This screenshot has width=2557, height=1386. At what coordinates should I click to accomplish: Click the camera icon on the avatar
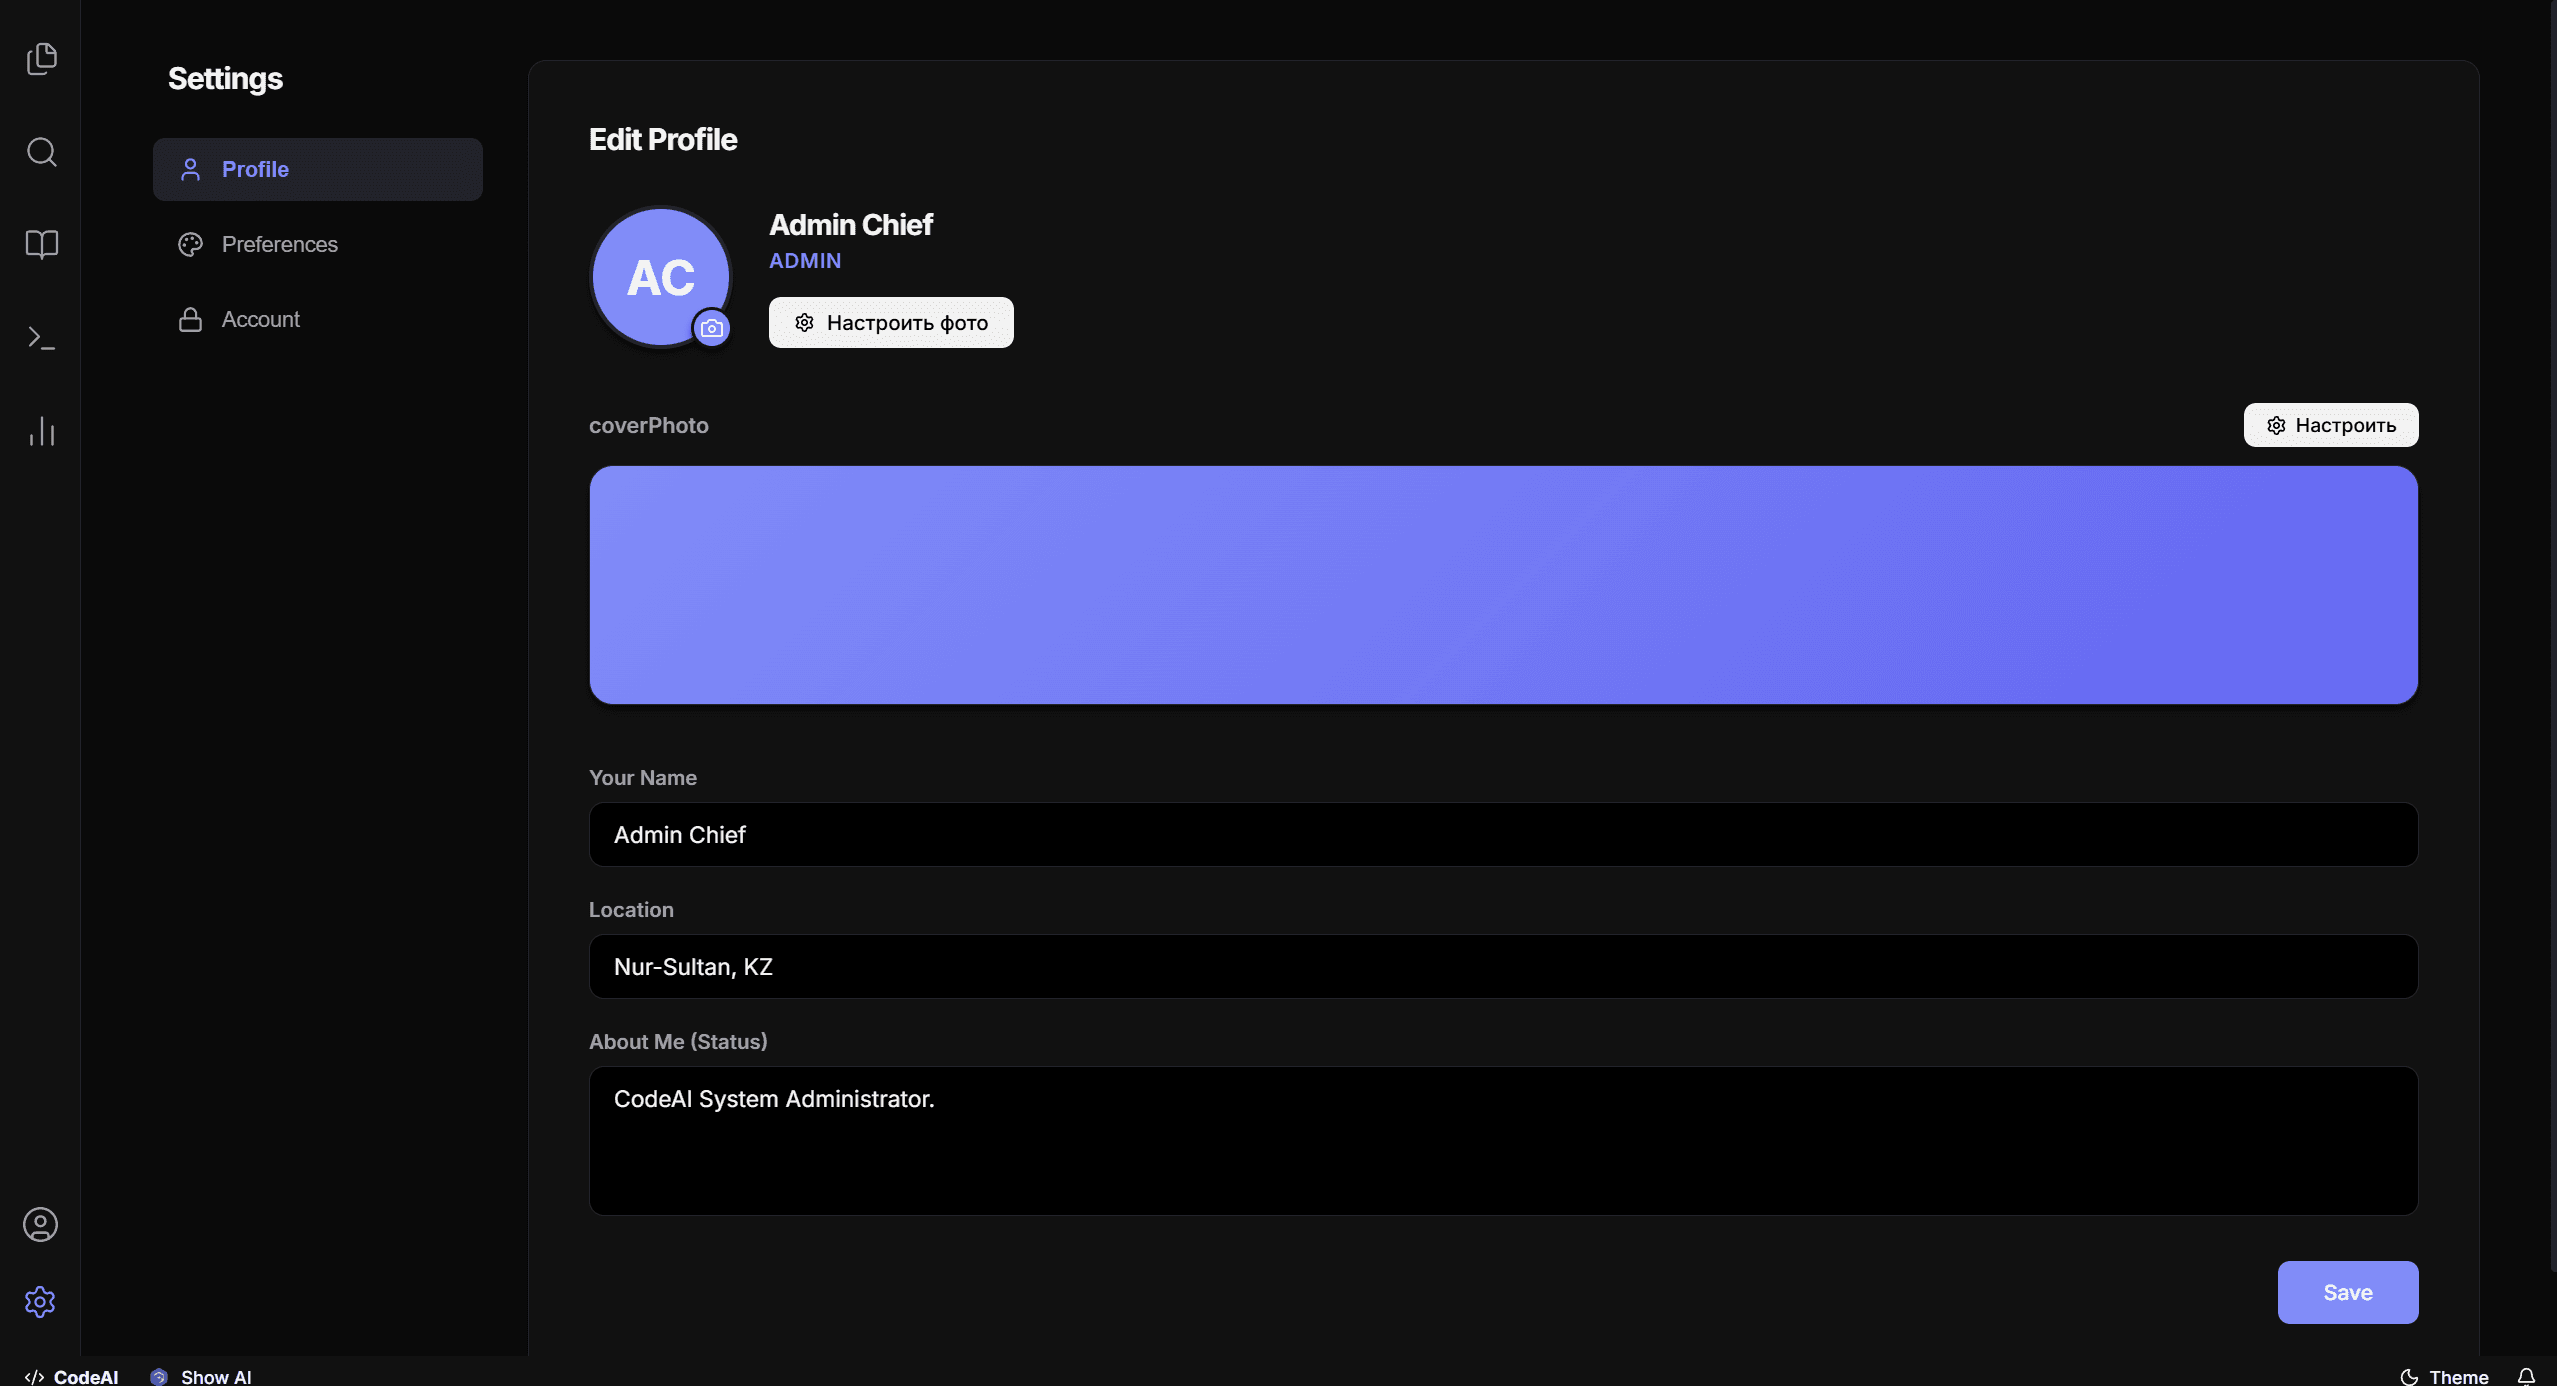[x=711, y=328]
